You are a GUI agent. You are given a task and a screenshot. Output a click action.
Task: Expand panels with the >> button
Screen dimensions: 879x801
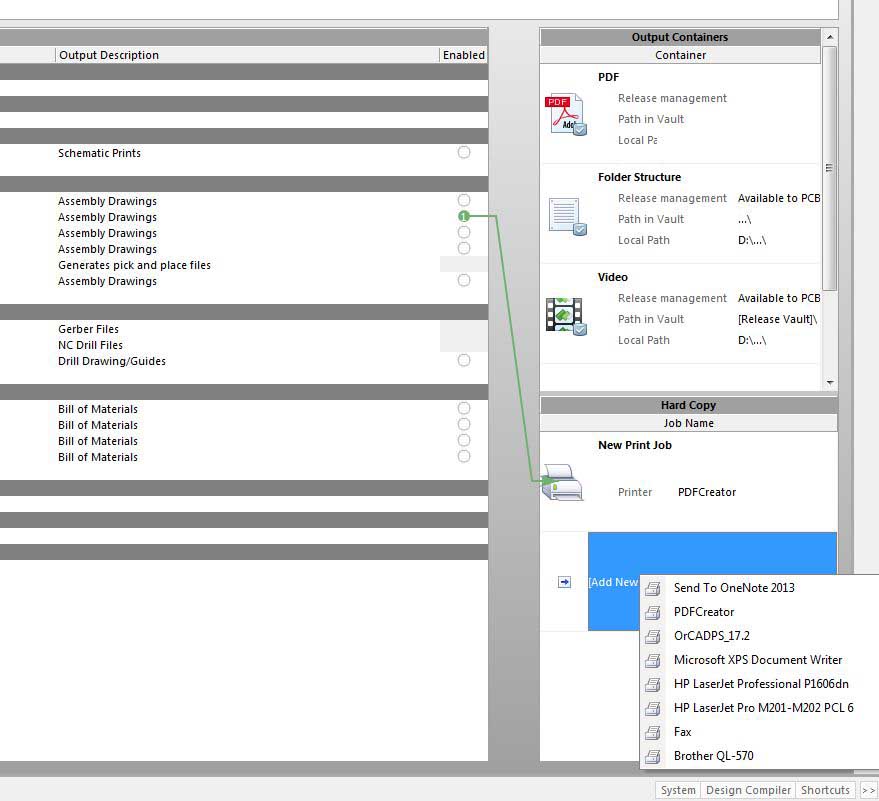(x=868, y=790)
